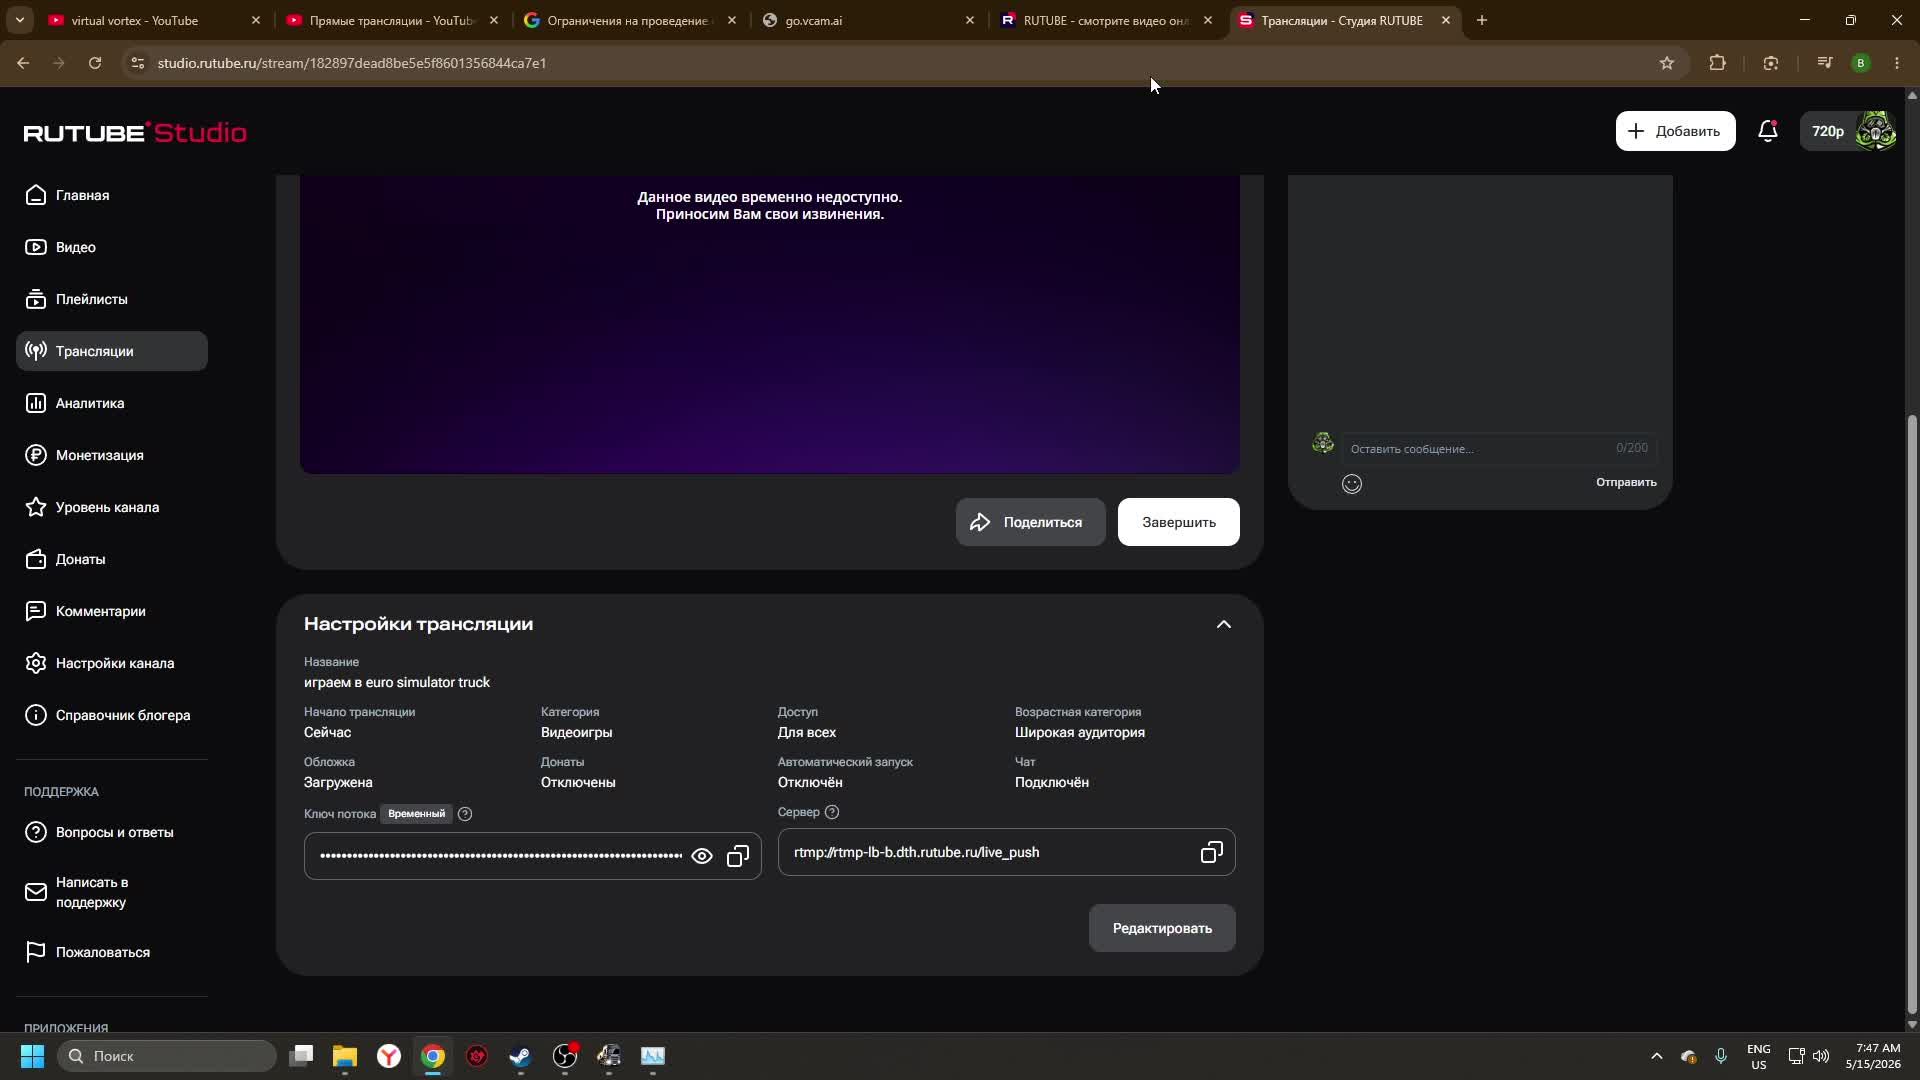This screenshot has height=1080, width=1920.
Task: Open the Windows Start menu
Action: pyautogui.click(x=32, y=1056)
